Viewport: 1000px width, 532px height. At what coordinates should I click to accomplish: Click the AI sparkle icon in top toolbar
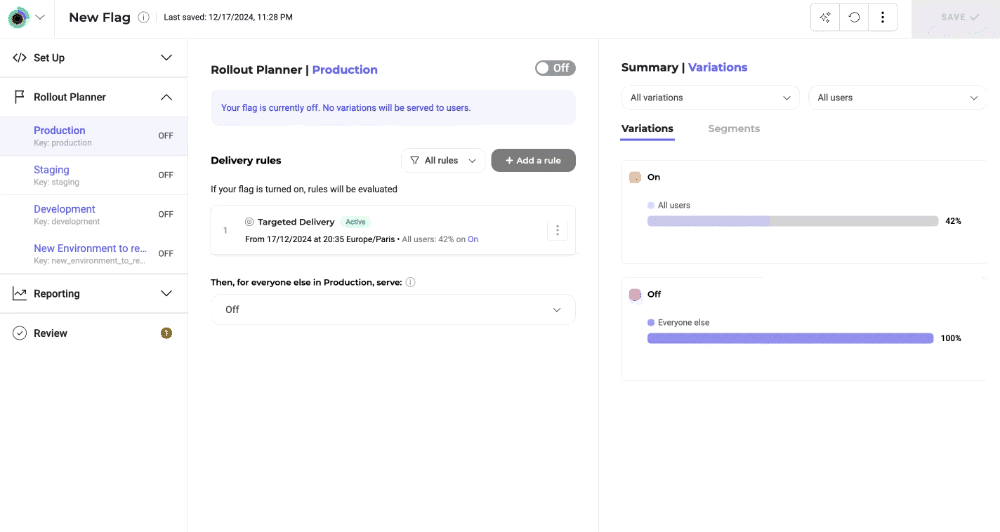click(825, 17)
